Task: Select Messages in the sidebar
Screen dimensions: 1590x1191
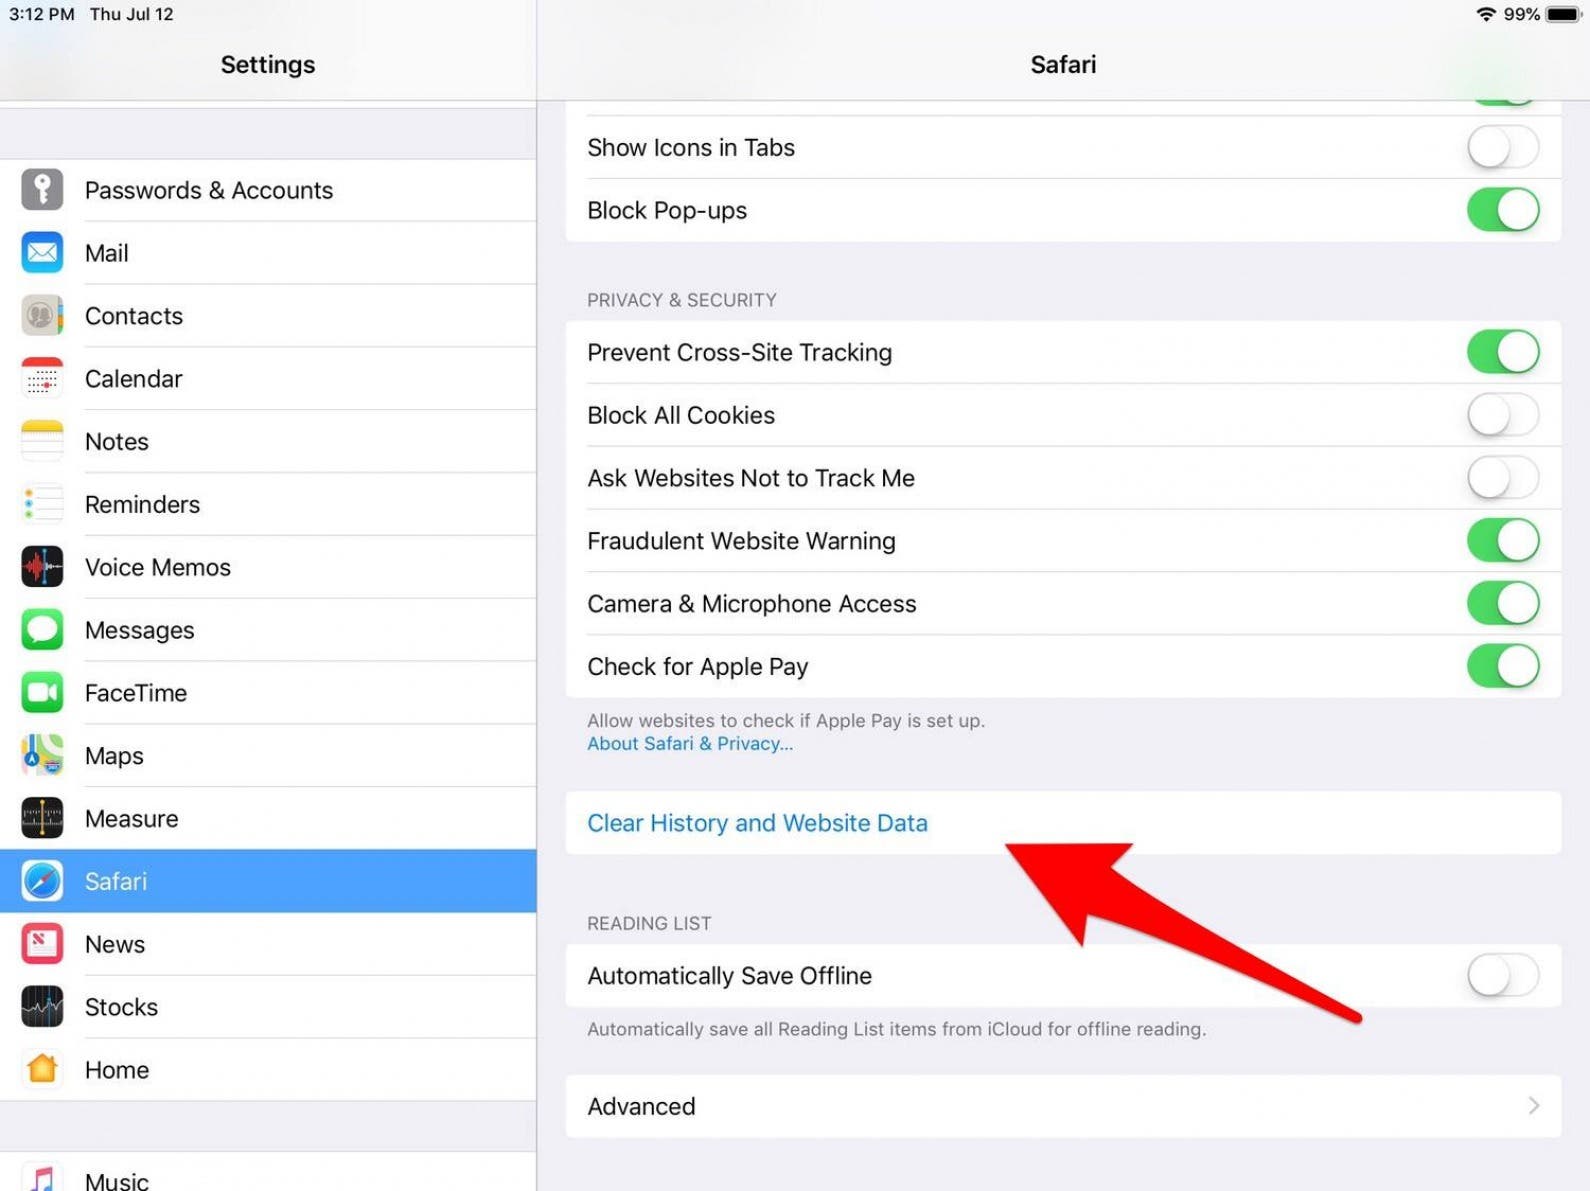Action: (x=140, y=631)
